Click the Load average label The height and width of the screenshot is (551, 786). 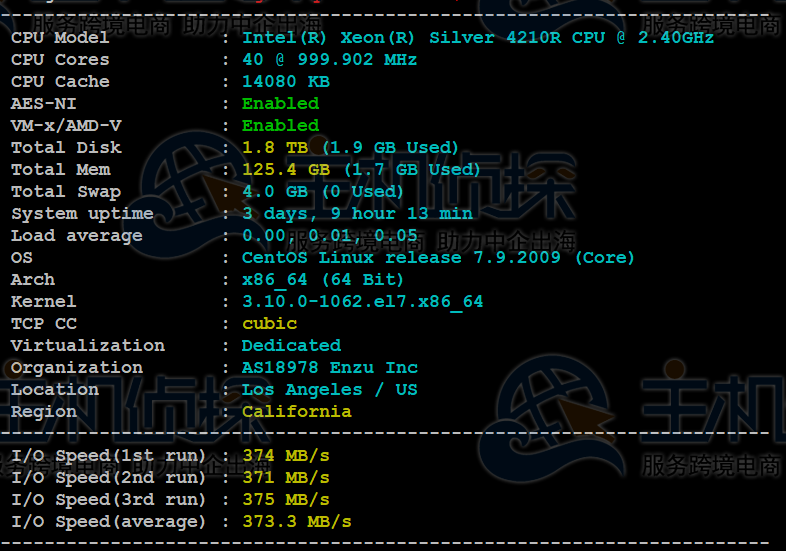point(76,236)
